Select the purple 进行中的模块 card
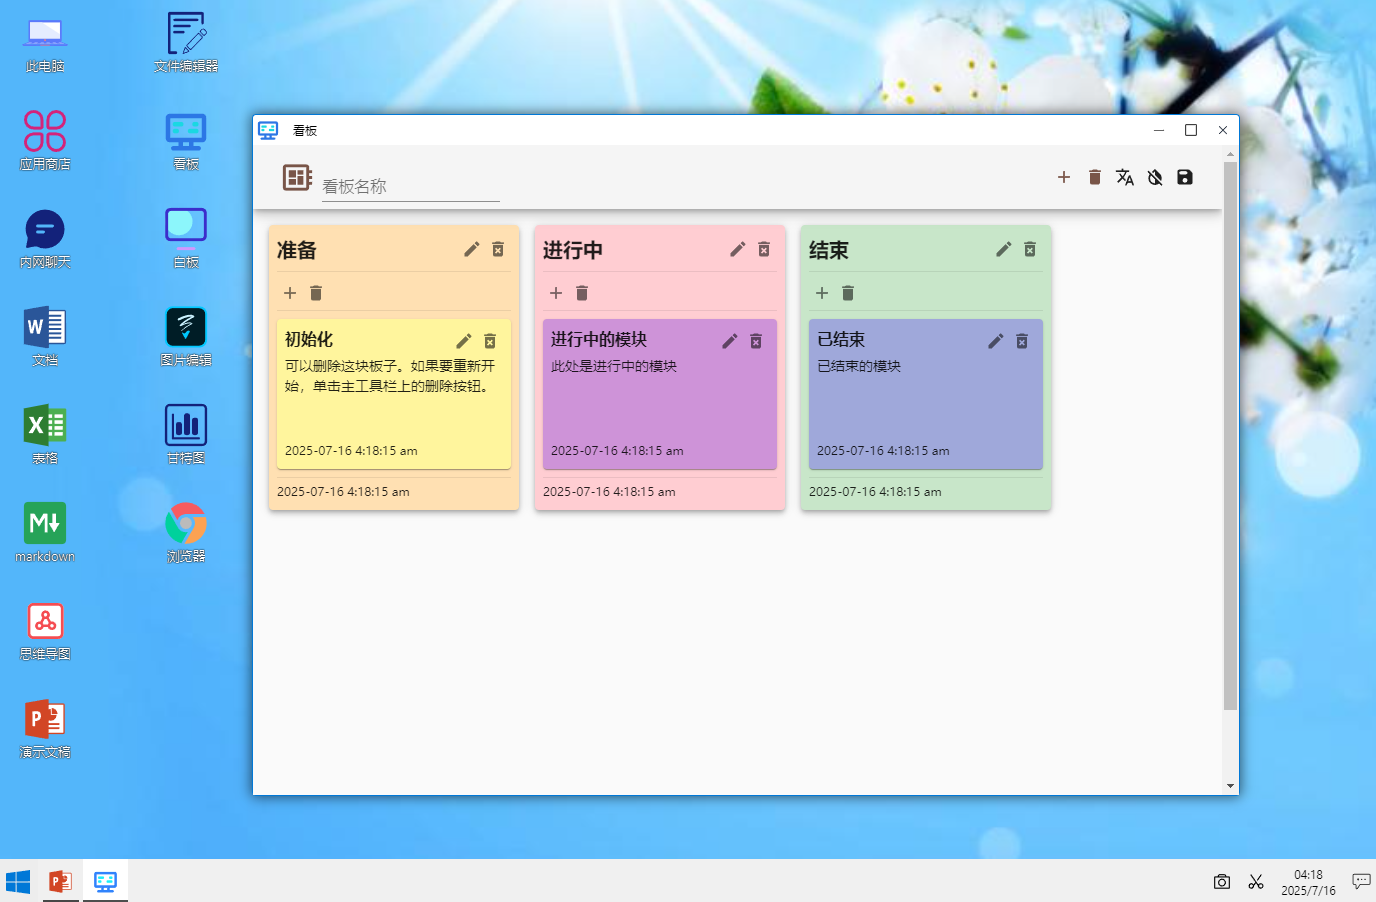The height and width of the screenshot is (902, 1376). pos(660,394)
